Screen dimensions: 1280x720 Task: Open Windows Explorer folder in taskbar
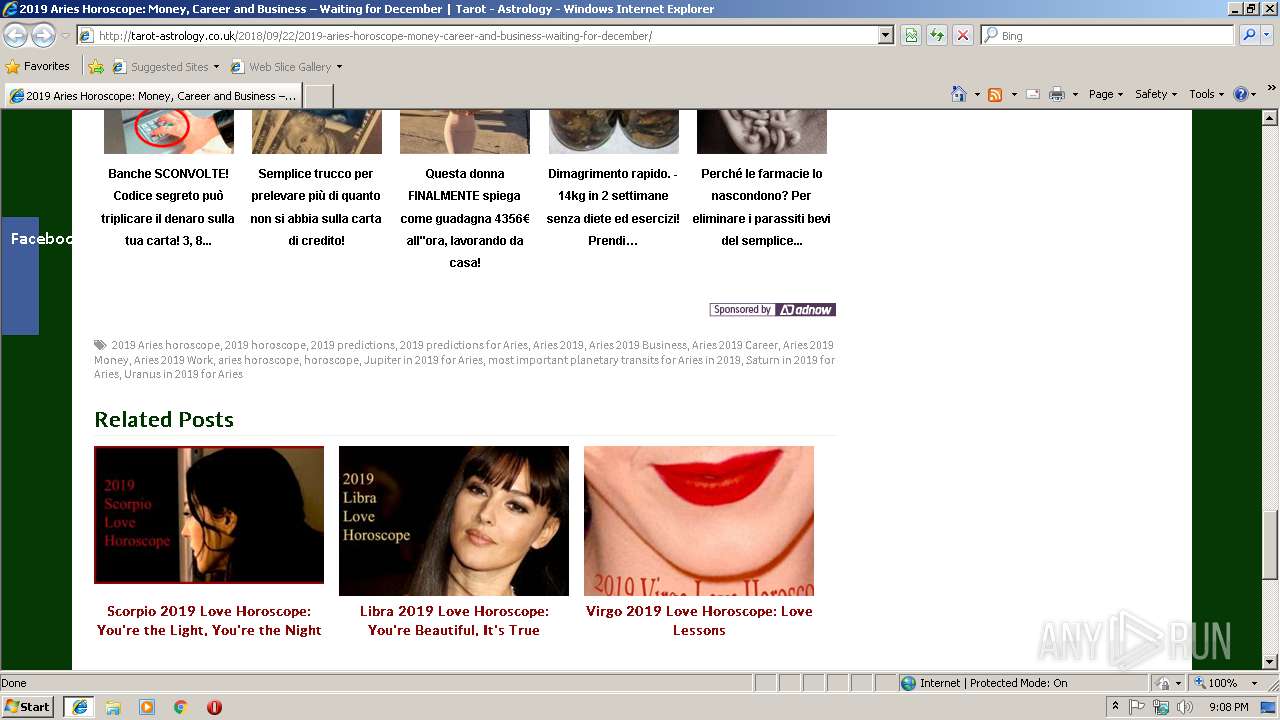113,707
